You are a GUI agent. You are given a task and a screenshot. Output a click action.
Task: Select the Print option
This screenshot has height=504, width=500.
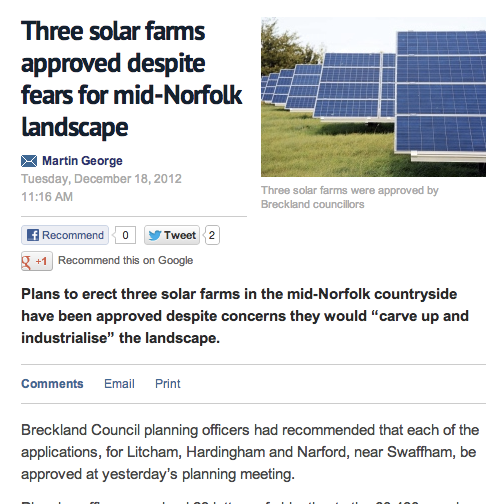[x=168, y=384]
